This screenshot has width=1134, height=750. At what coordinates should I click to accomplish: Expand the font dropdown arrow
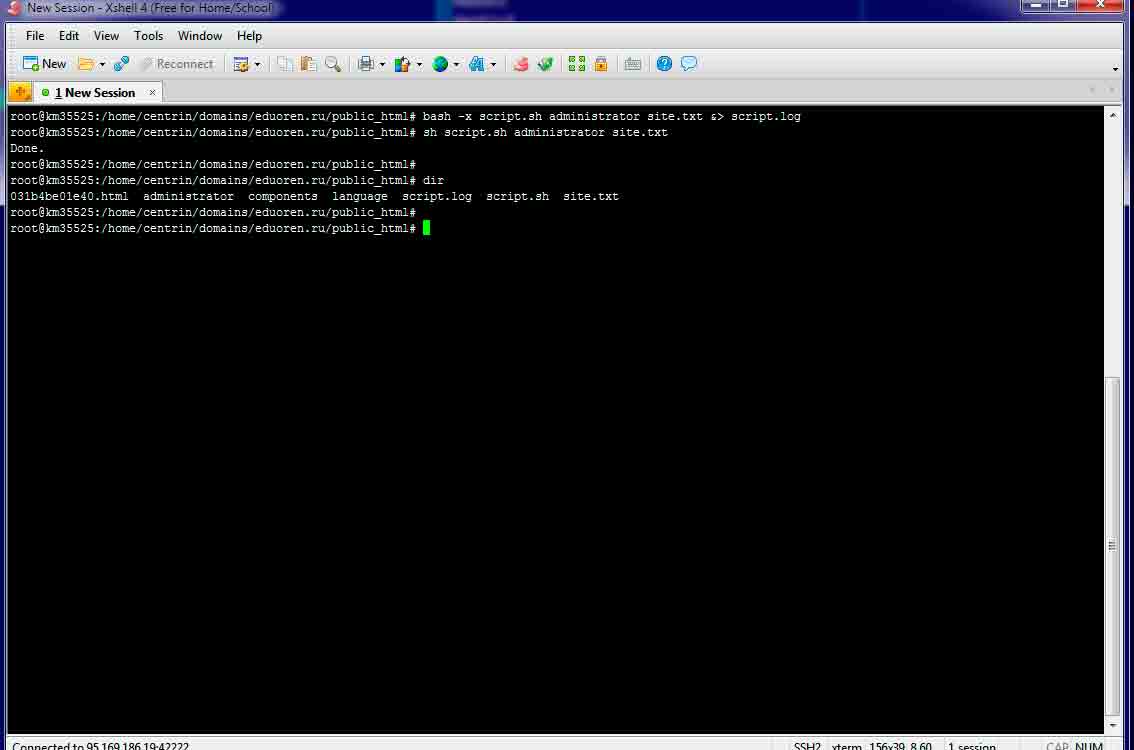coord(493,64)
